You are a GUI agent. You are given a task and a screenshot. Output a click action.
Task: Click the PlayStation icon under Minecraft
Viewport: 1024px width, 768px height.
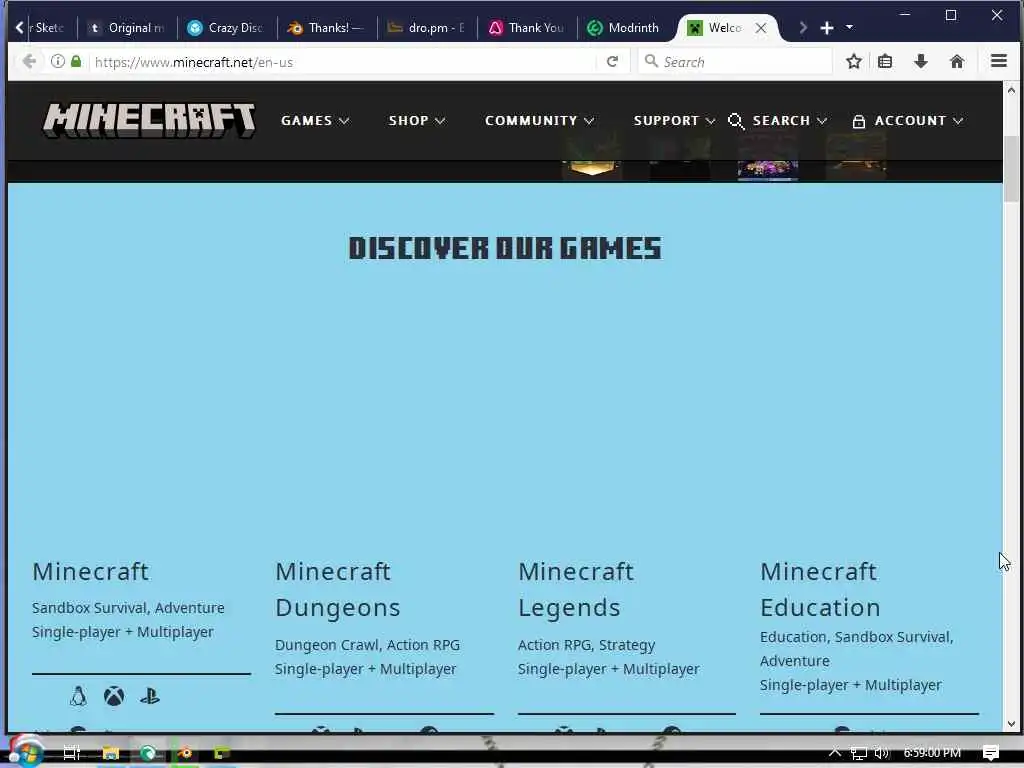pos(150,696)
